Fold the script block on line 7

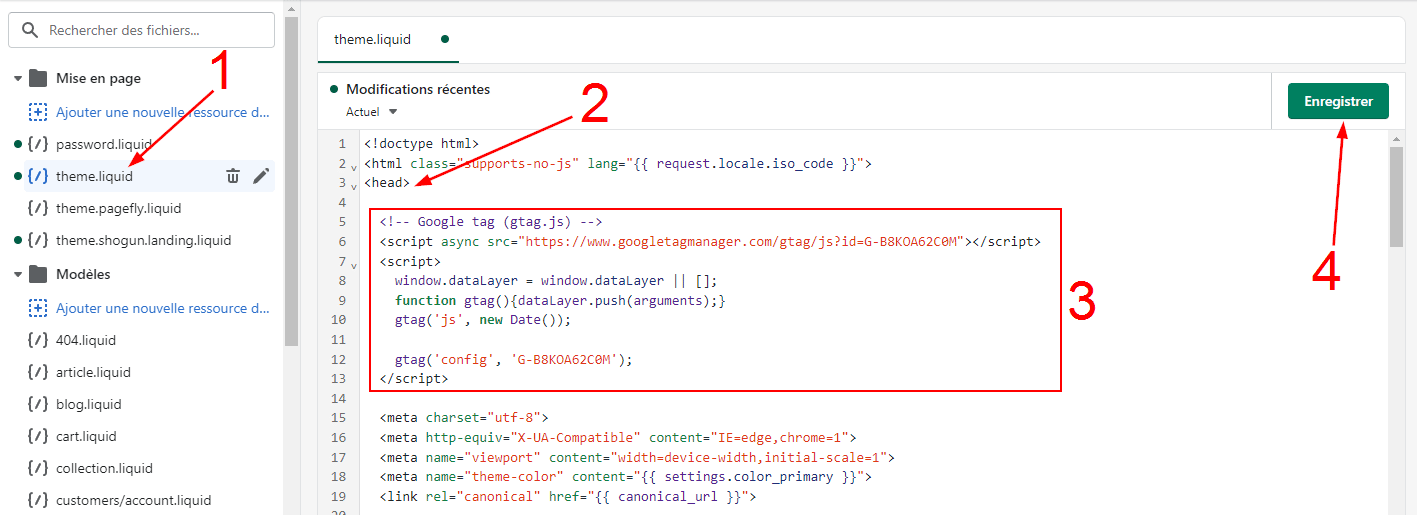(x=354, y=264)
